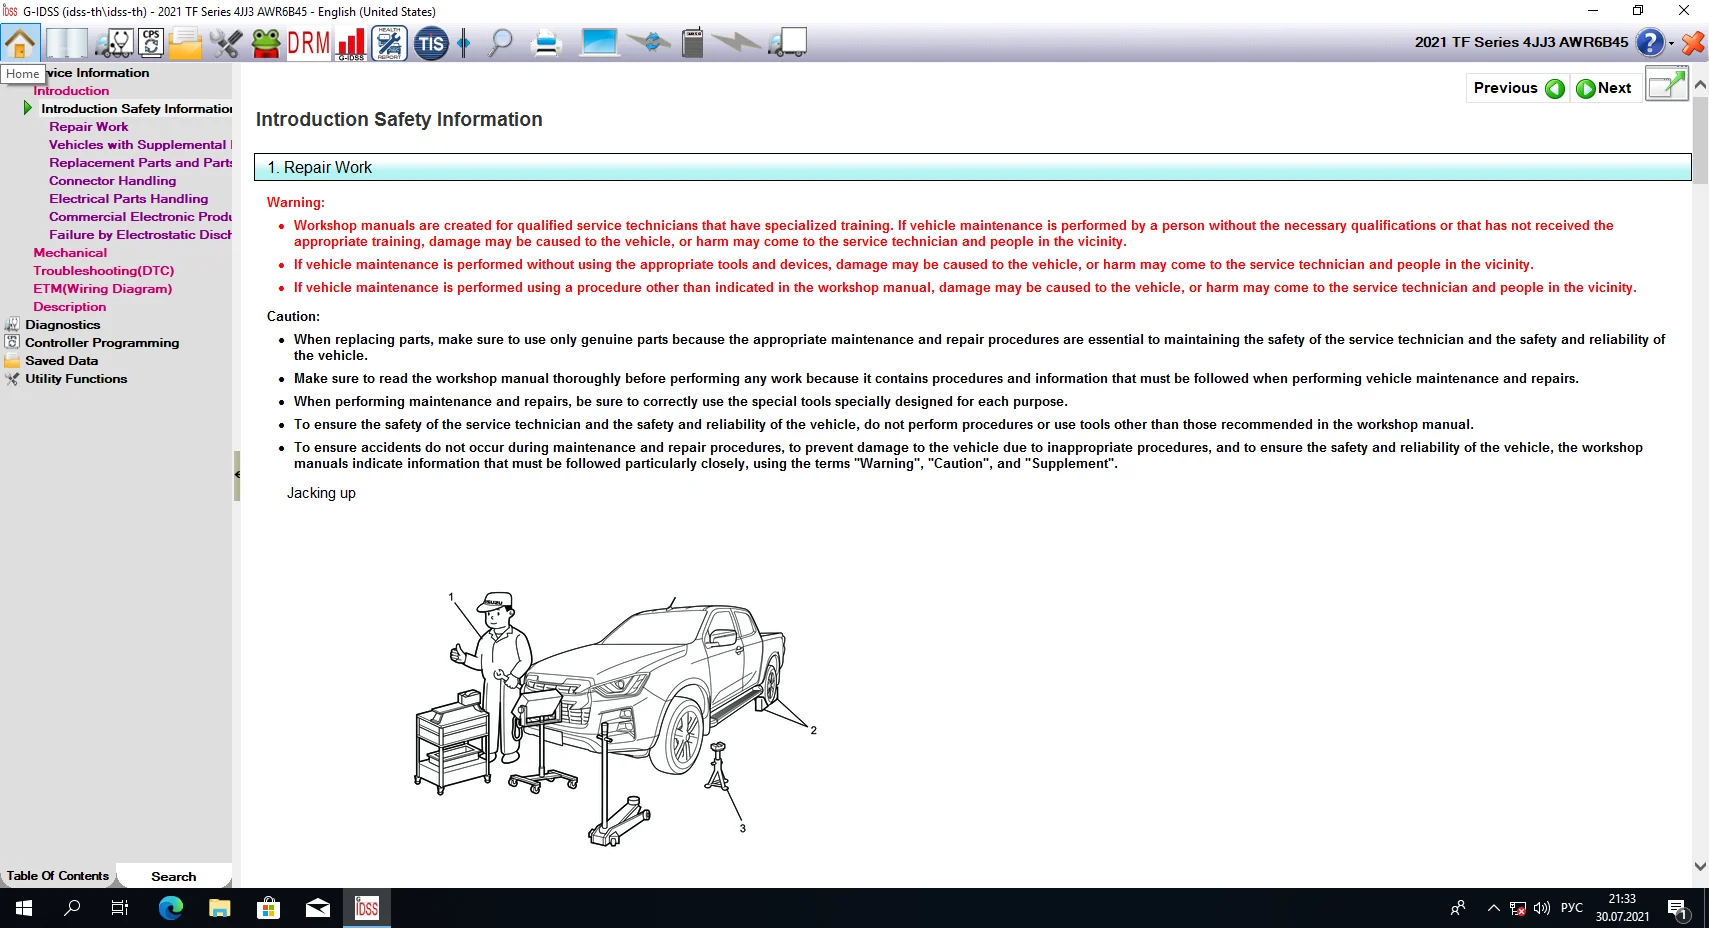The width and height of the screenshot is (1709, 928).
Task: Open the CPS controller programming toolbar icon
Action: [151, 42]
